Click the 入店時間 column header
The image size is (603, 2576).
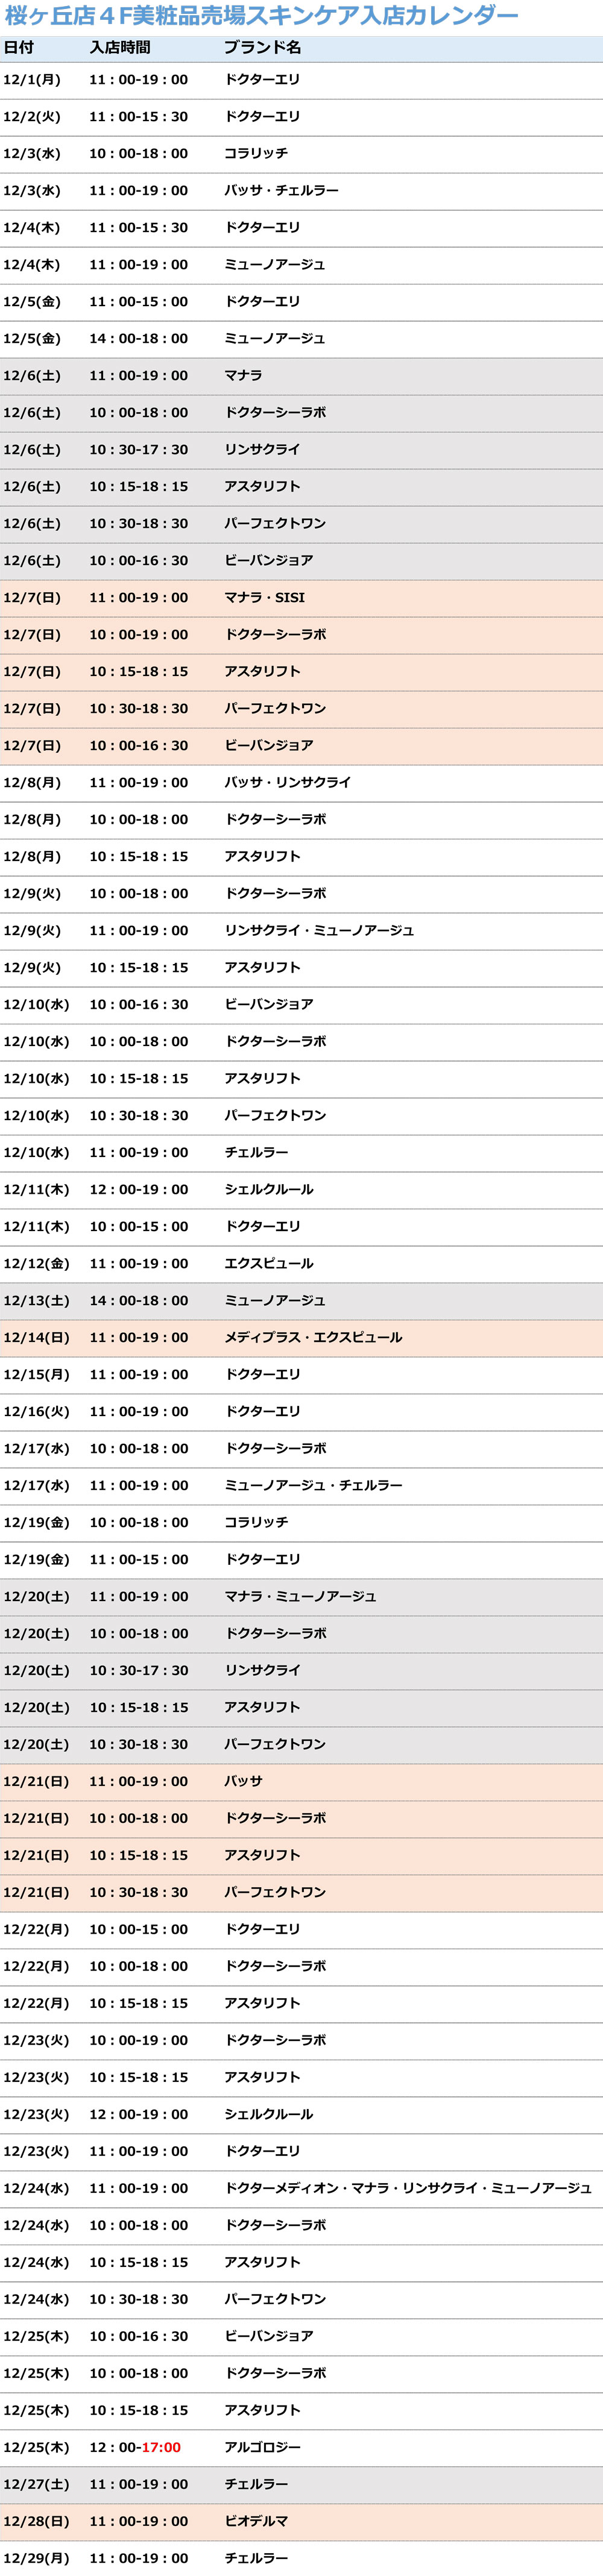click(x=120, y=48)
